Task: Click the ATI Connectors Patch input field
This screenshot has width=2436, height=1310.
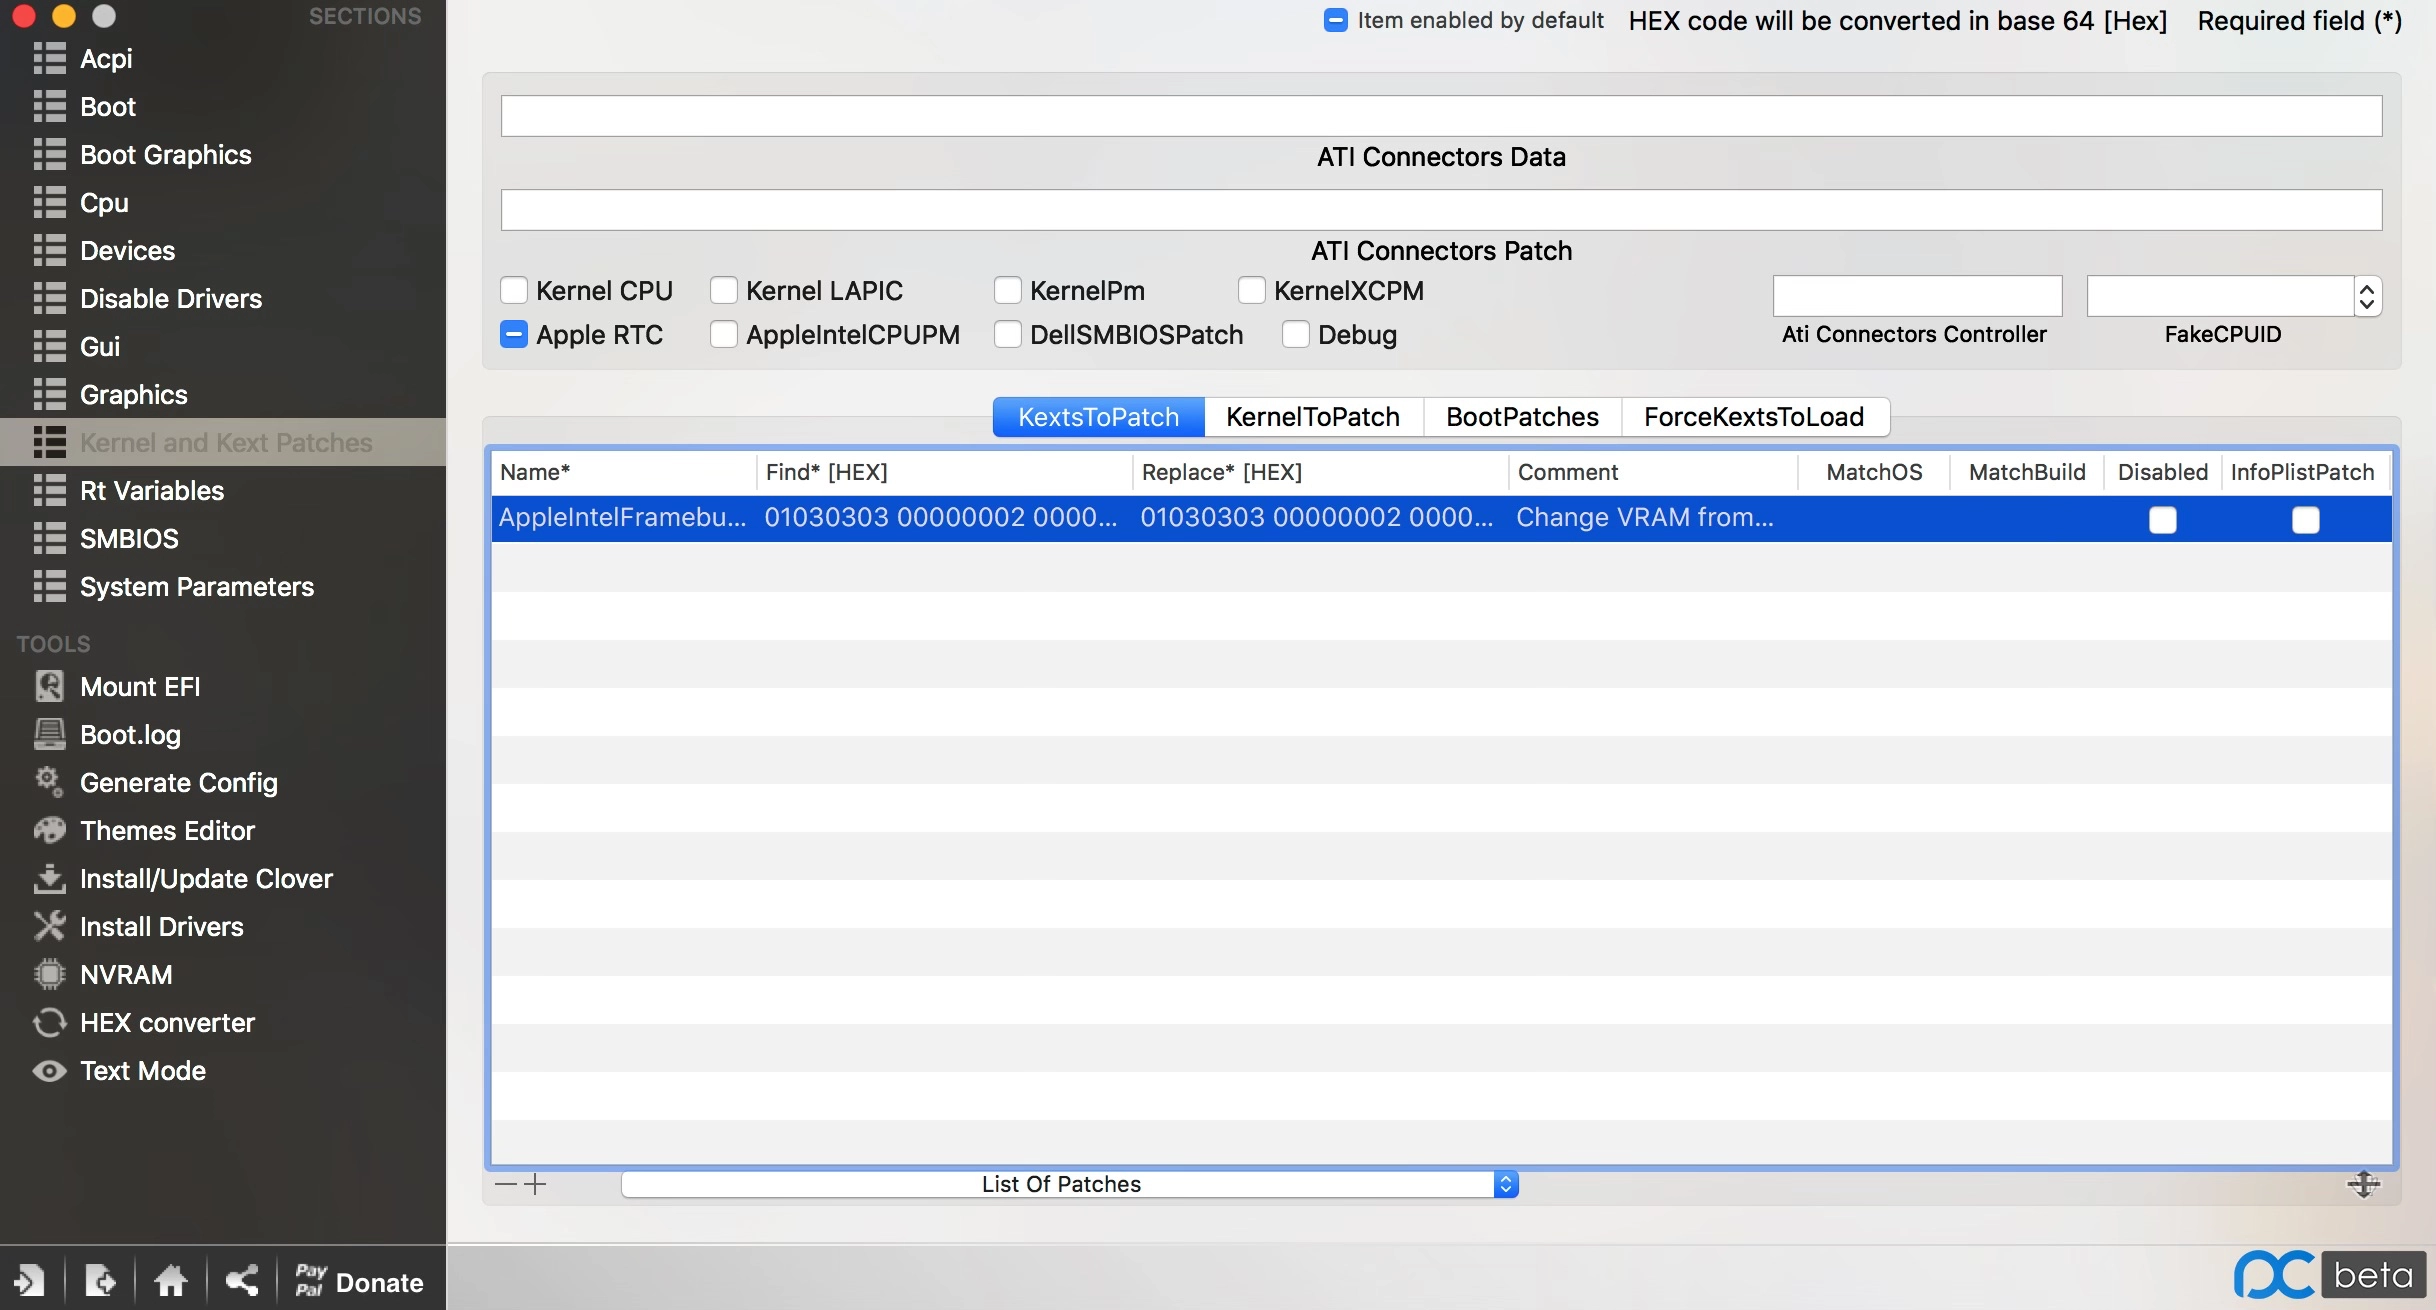Action: [1441, 210]
